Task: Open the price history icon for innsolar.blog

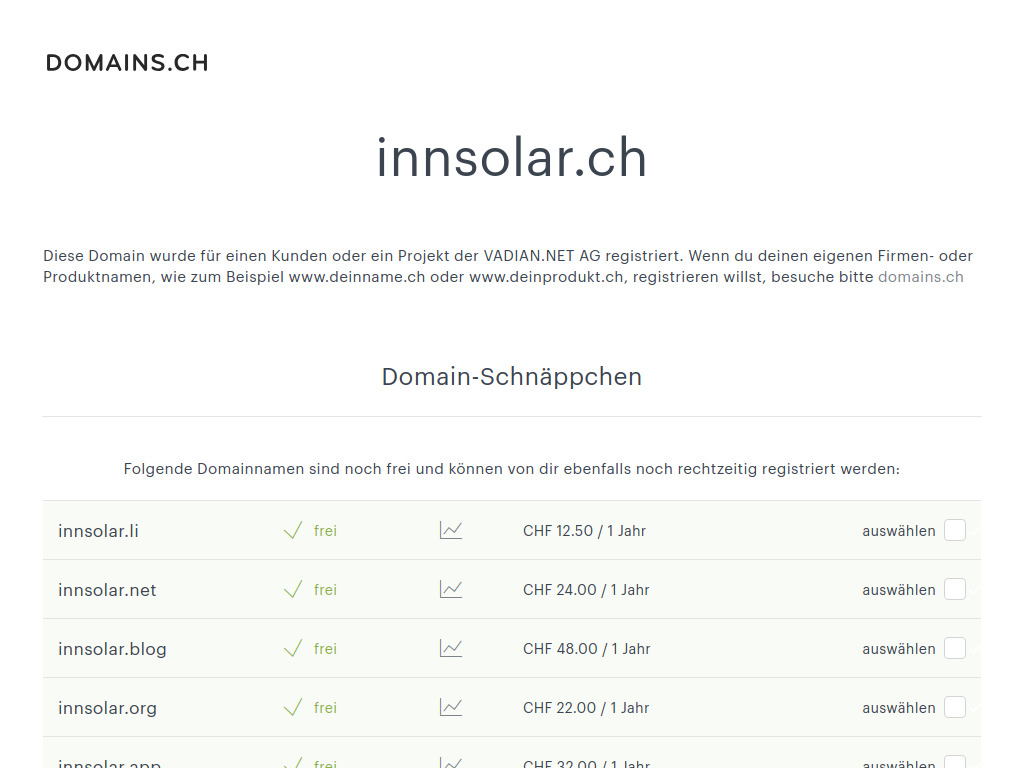Action: pyautogui.click(x=450, y=648)
